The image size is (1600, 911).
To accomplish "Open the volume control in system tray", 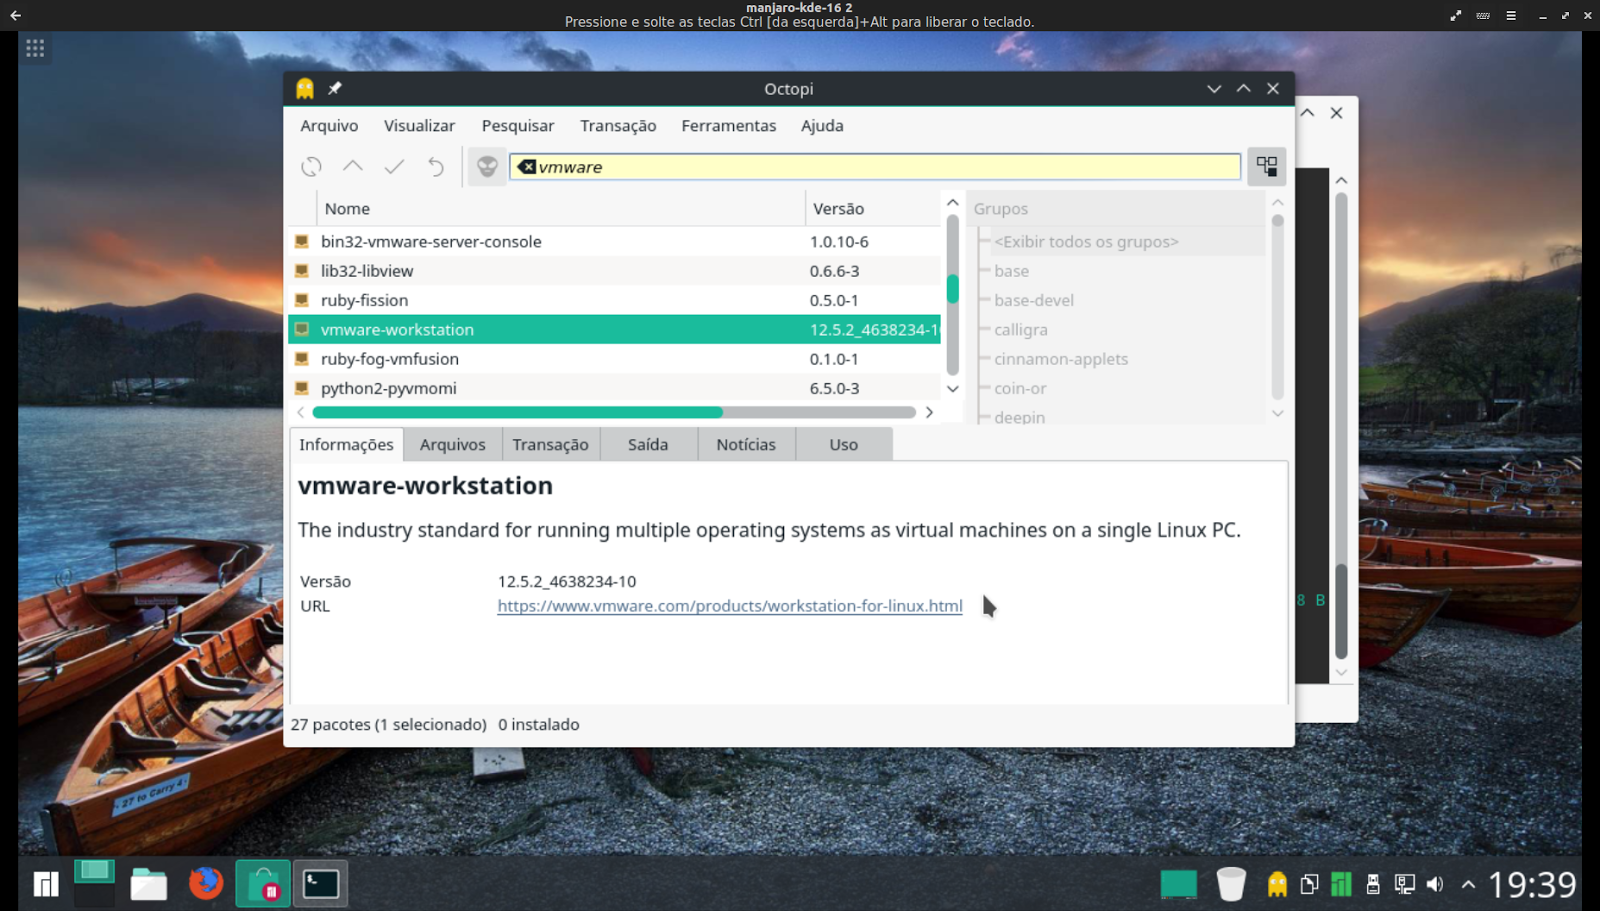I will [1435, 884].
